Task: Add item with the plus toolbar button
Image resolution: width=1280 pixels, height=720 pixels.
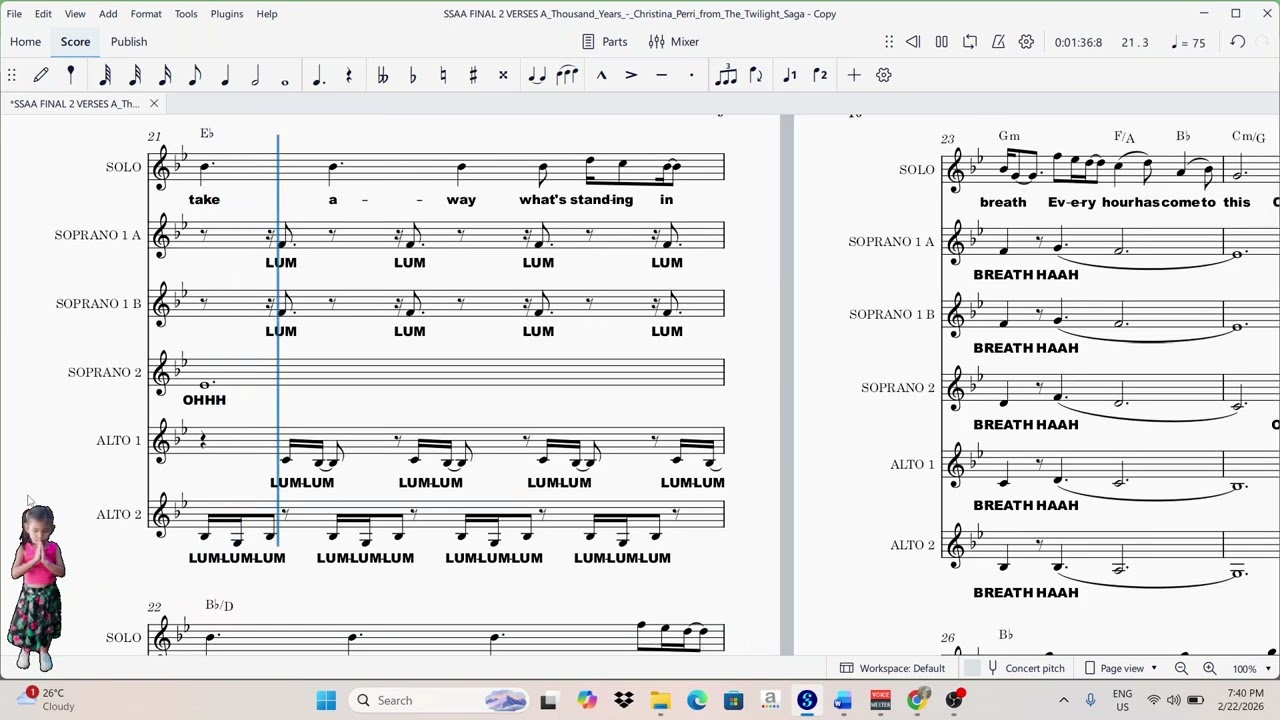Action: pos(854,75)
